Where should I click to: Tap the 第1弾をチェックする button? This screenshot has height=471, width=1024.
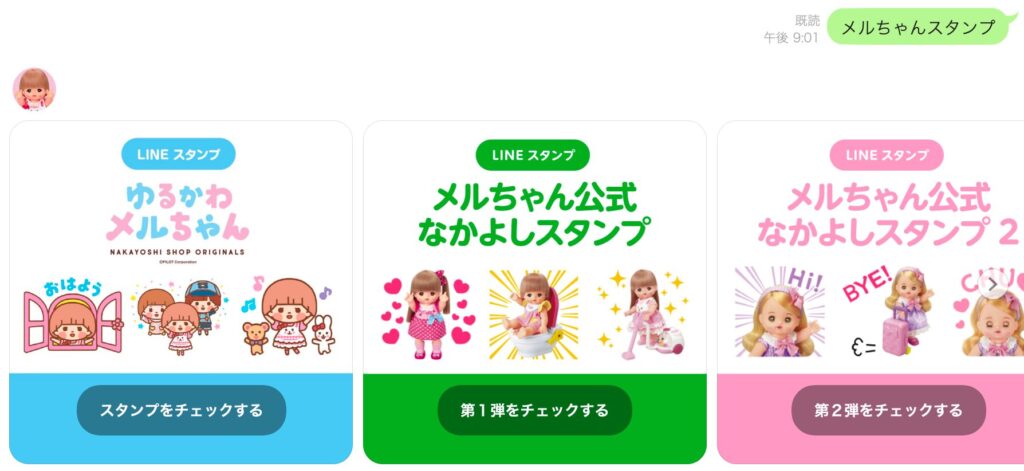point(534,410)
